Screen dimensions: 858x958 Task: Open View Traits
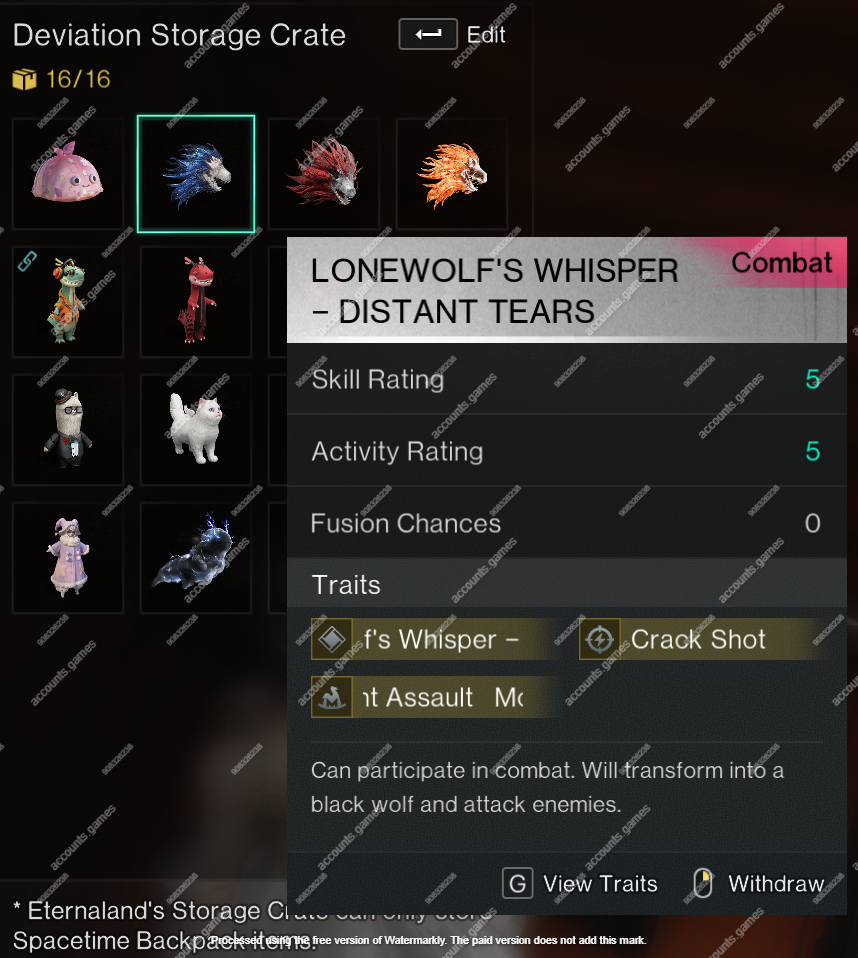(600, 883)
